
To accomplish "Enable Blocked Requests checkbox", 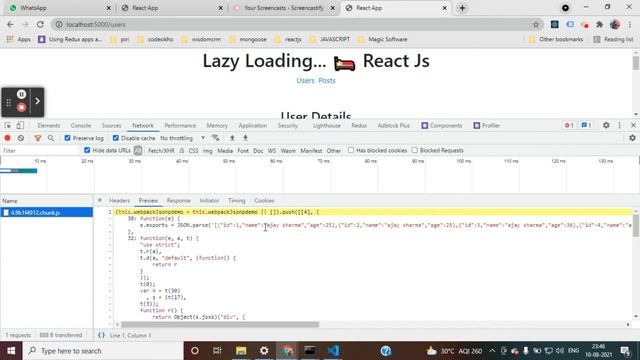I will coord(414,150).
